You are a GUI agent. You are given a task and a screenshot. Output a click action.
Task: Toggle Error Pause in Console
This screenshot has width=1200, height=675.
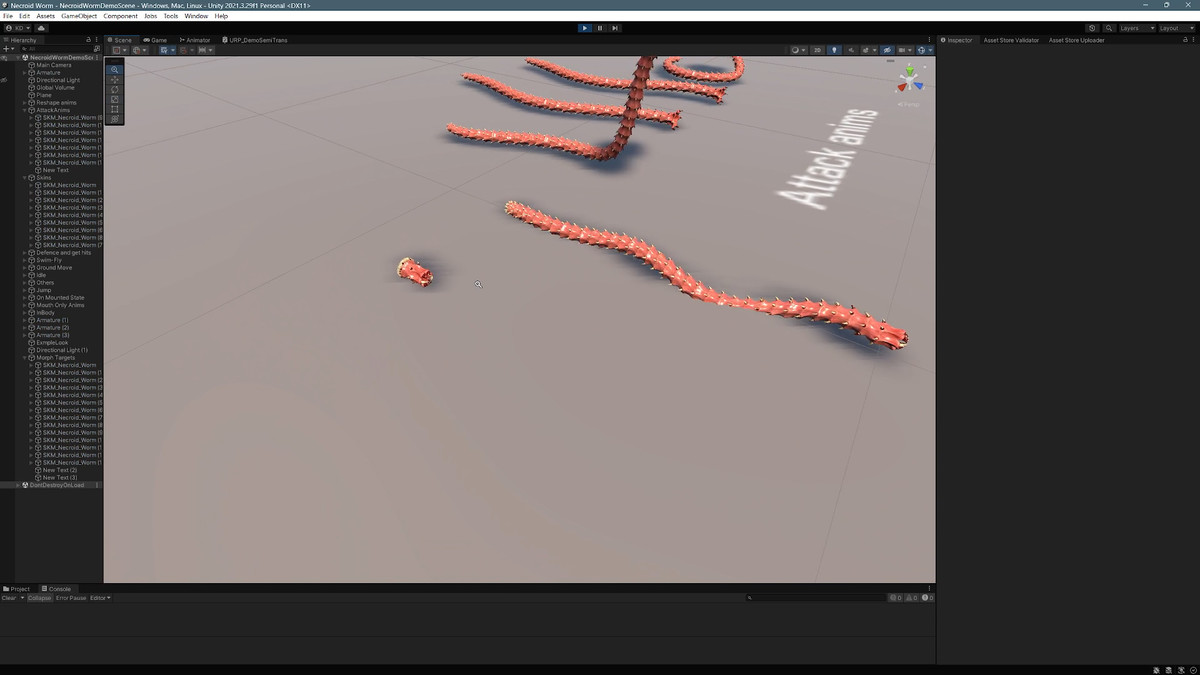71,598
